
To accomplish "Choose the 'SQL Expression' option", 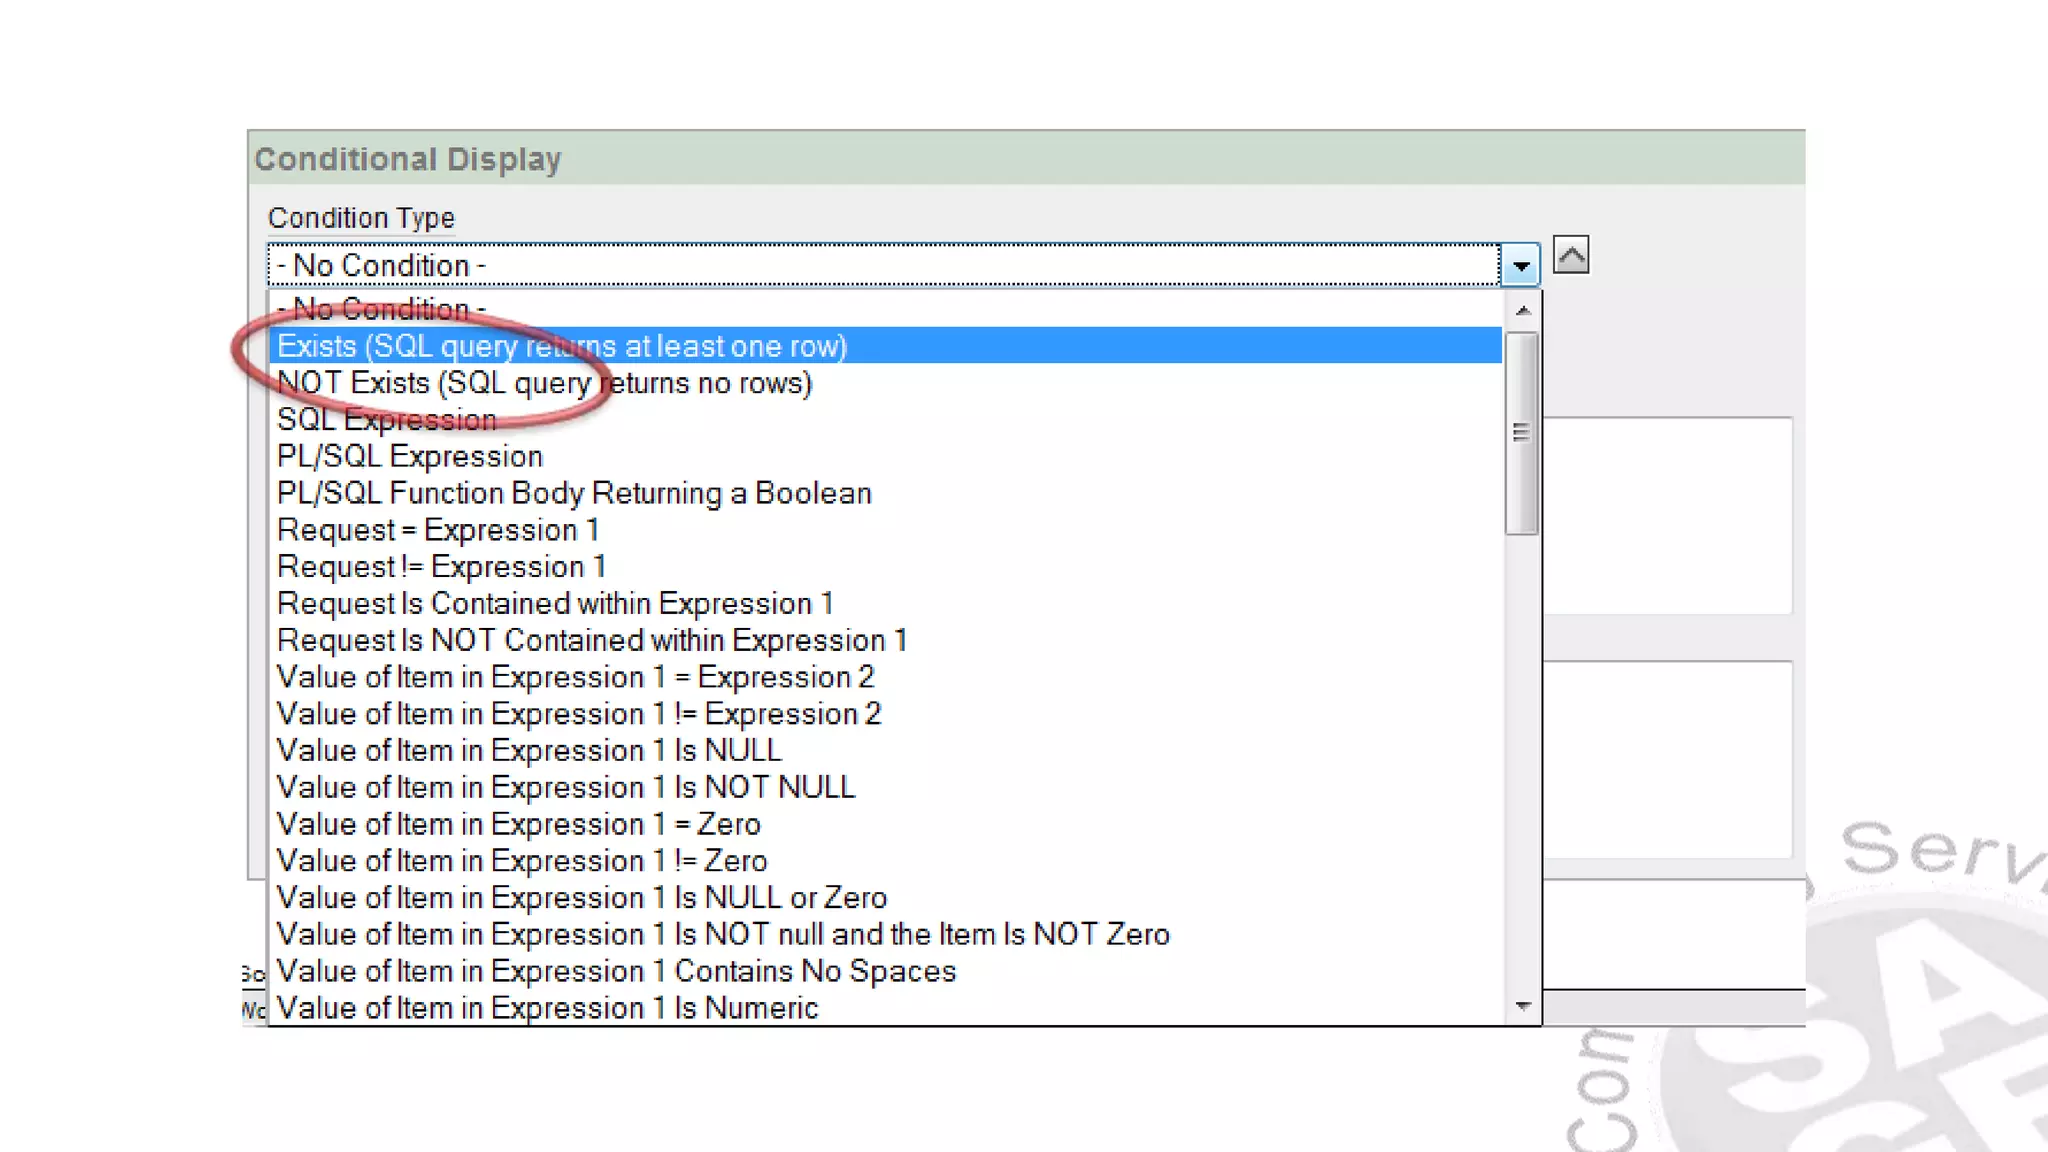I will 386,420.
